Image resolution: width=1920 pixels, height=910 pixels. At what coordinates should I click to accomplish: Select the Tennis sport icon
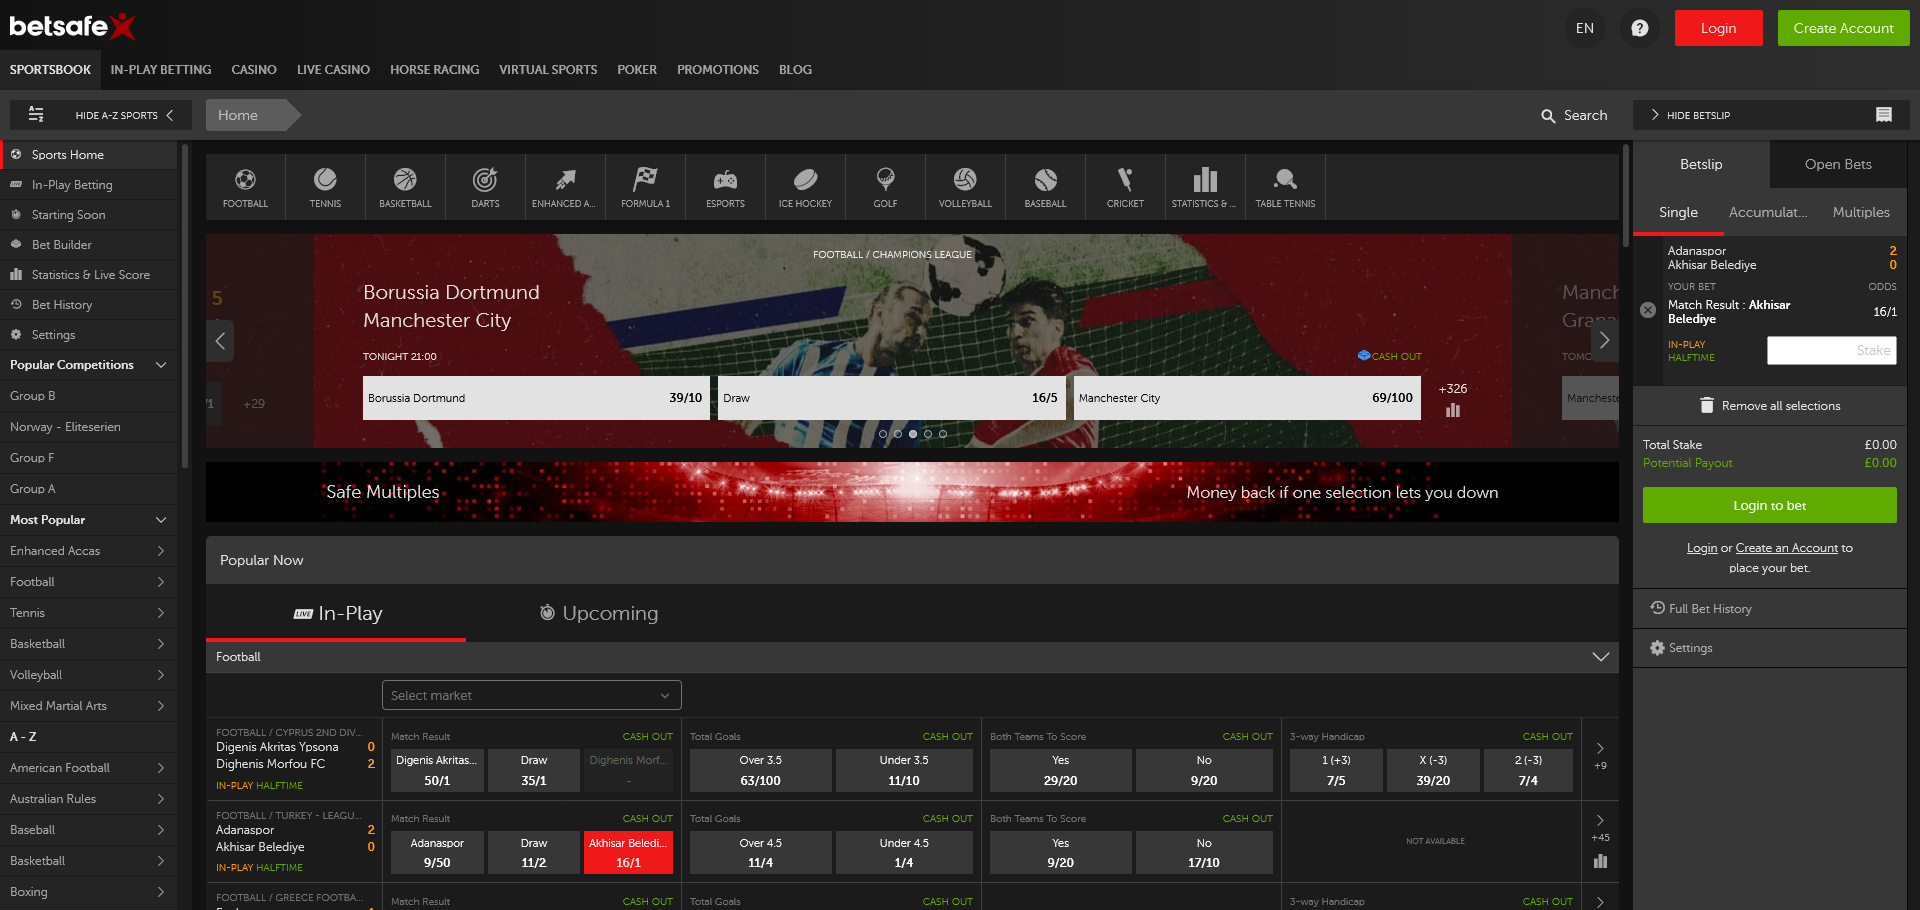325,187
